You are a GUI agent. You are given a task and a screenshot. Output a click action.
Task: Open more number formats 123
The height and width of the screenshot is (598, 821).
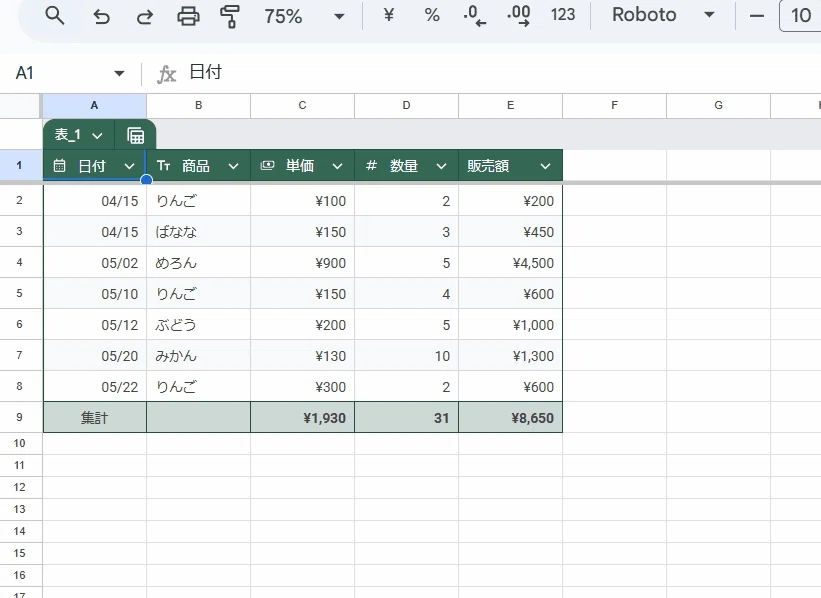pyautogui.click(x=563, y=15)
